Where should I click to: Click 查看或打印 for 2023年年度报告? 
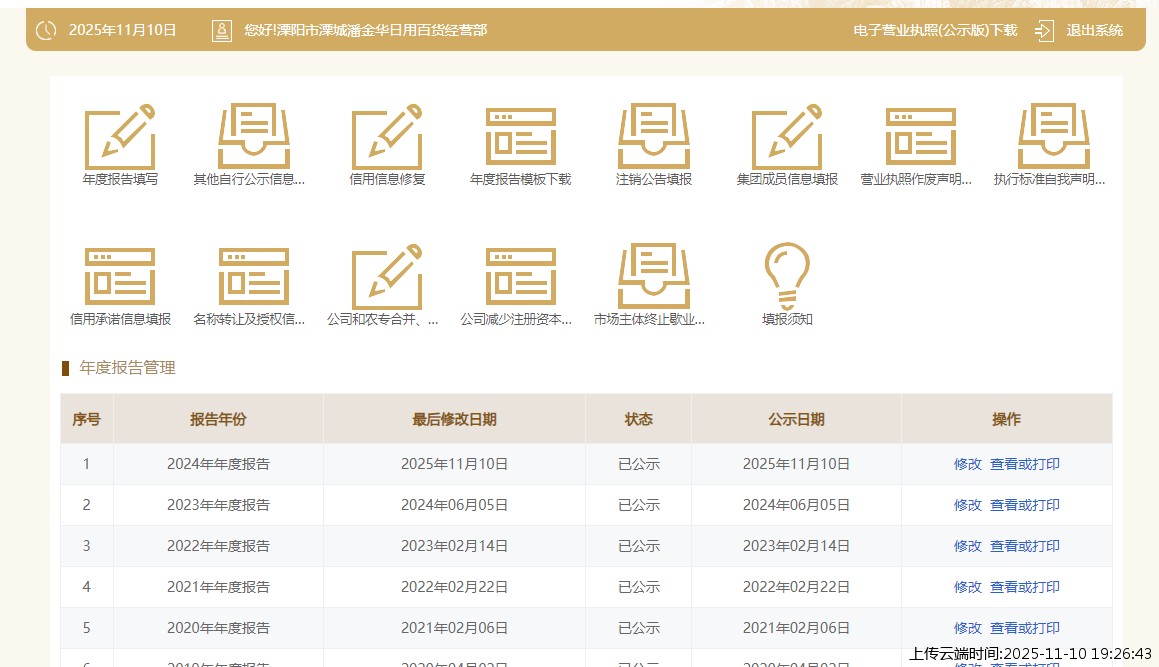tap(1025, 505)
